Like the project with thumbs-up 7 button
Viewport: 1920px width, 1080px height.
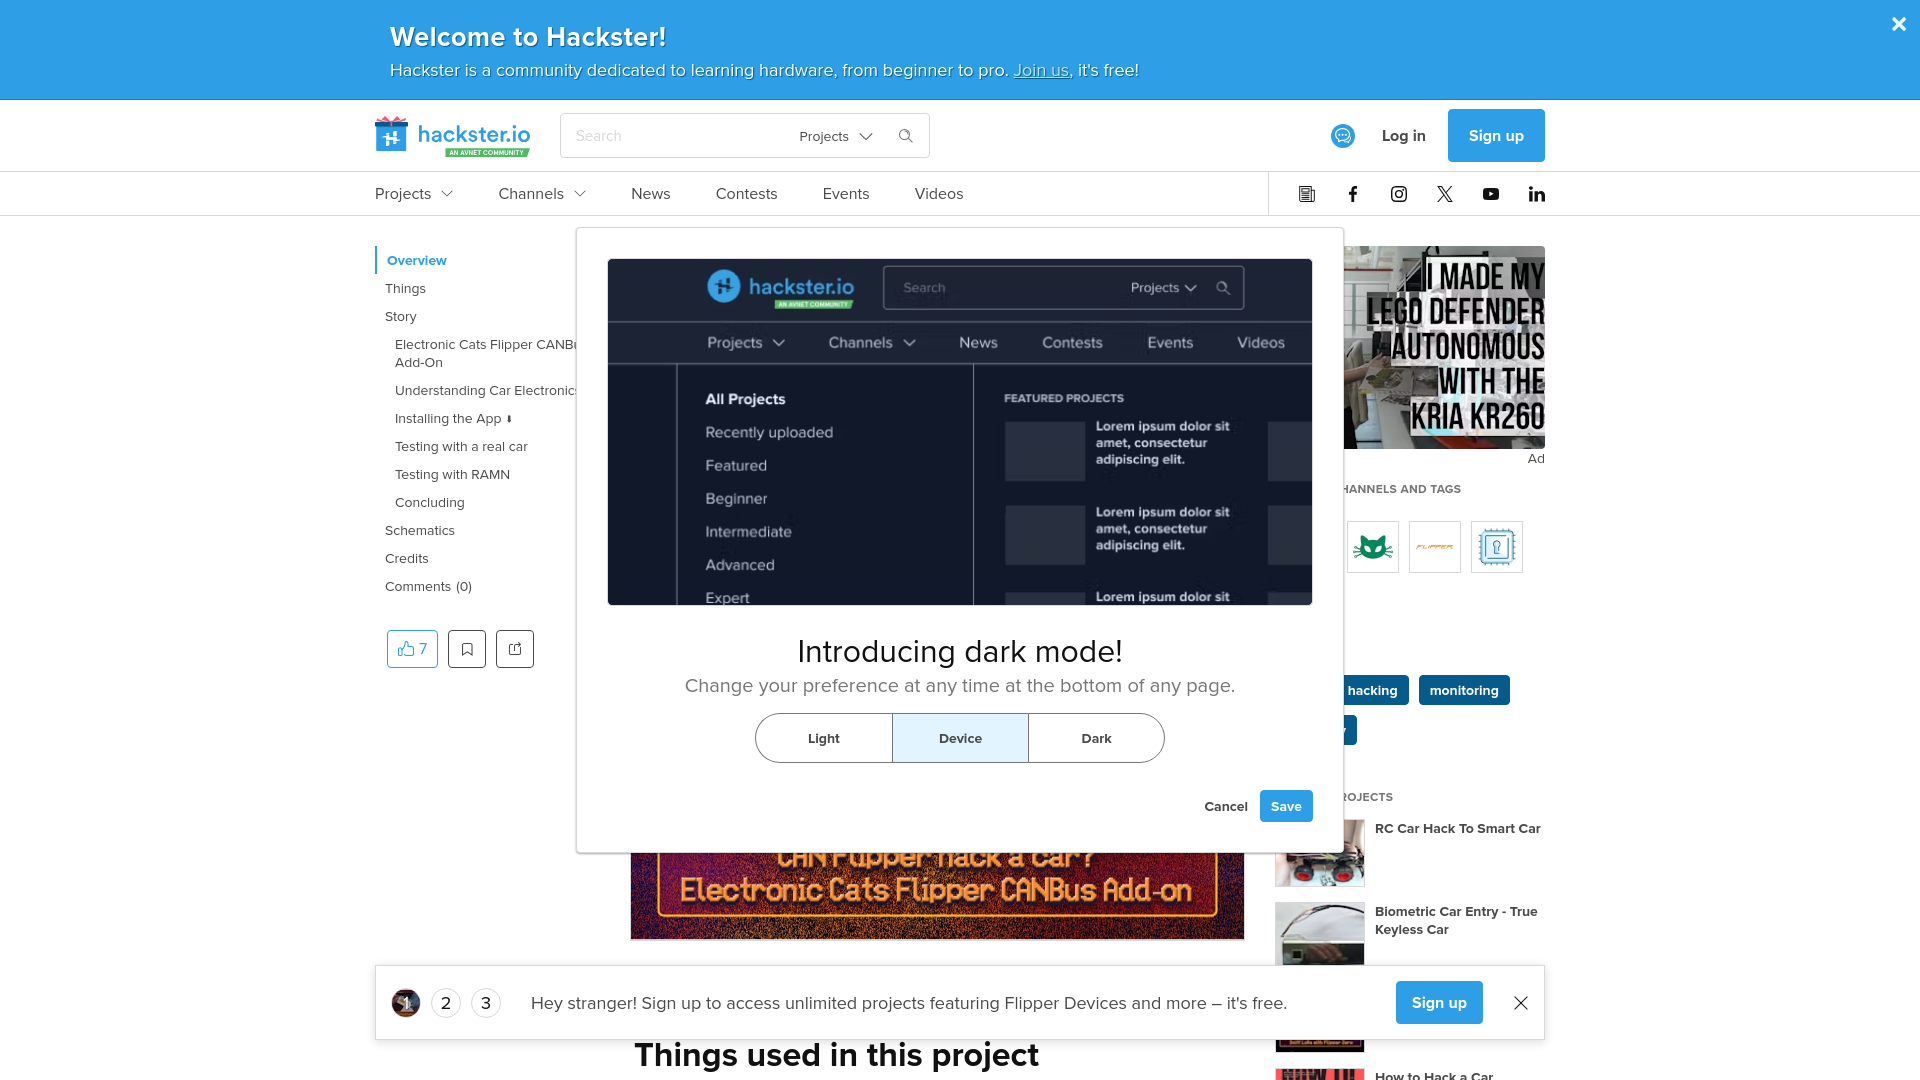[x=412, y=649]
